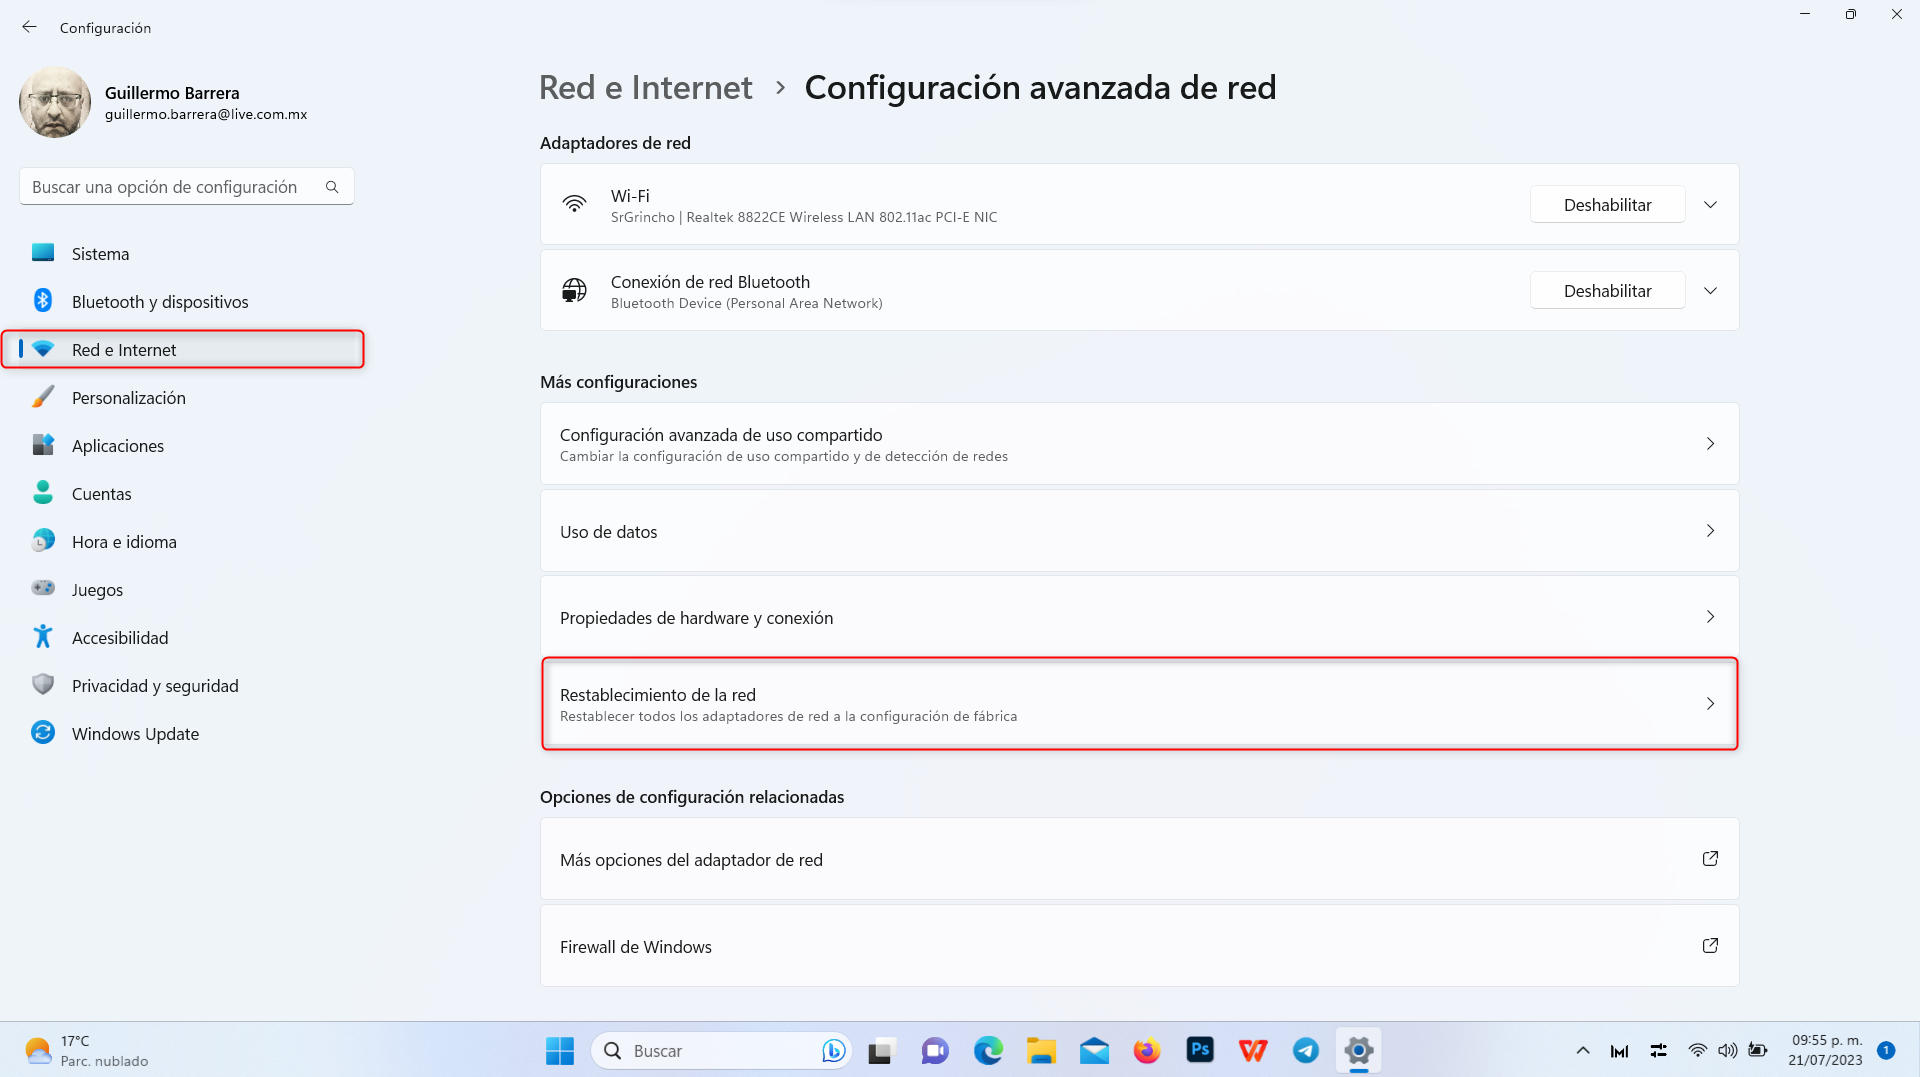
Task: Go back to Red e Internet breadcrumb
Action: (645, 88)
